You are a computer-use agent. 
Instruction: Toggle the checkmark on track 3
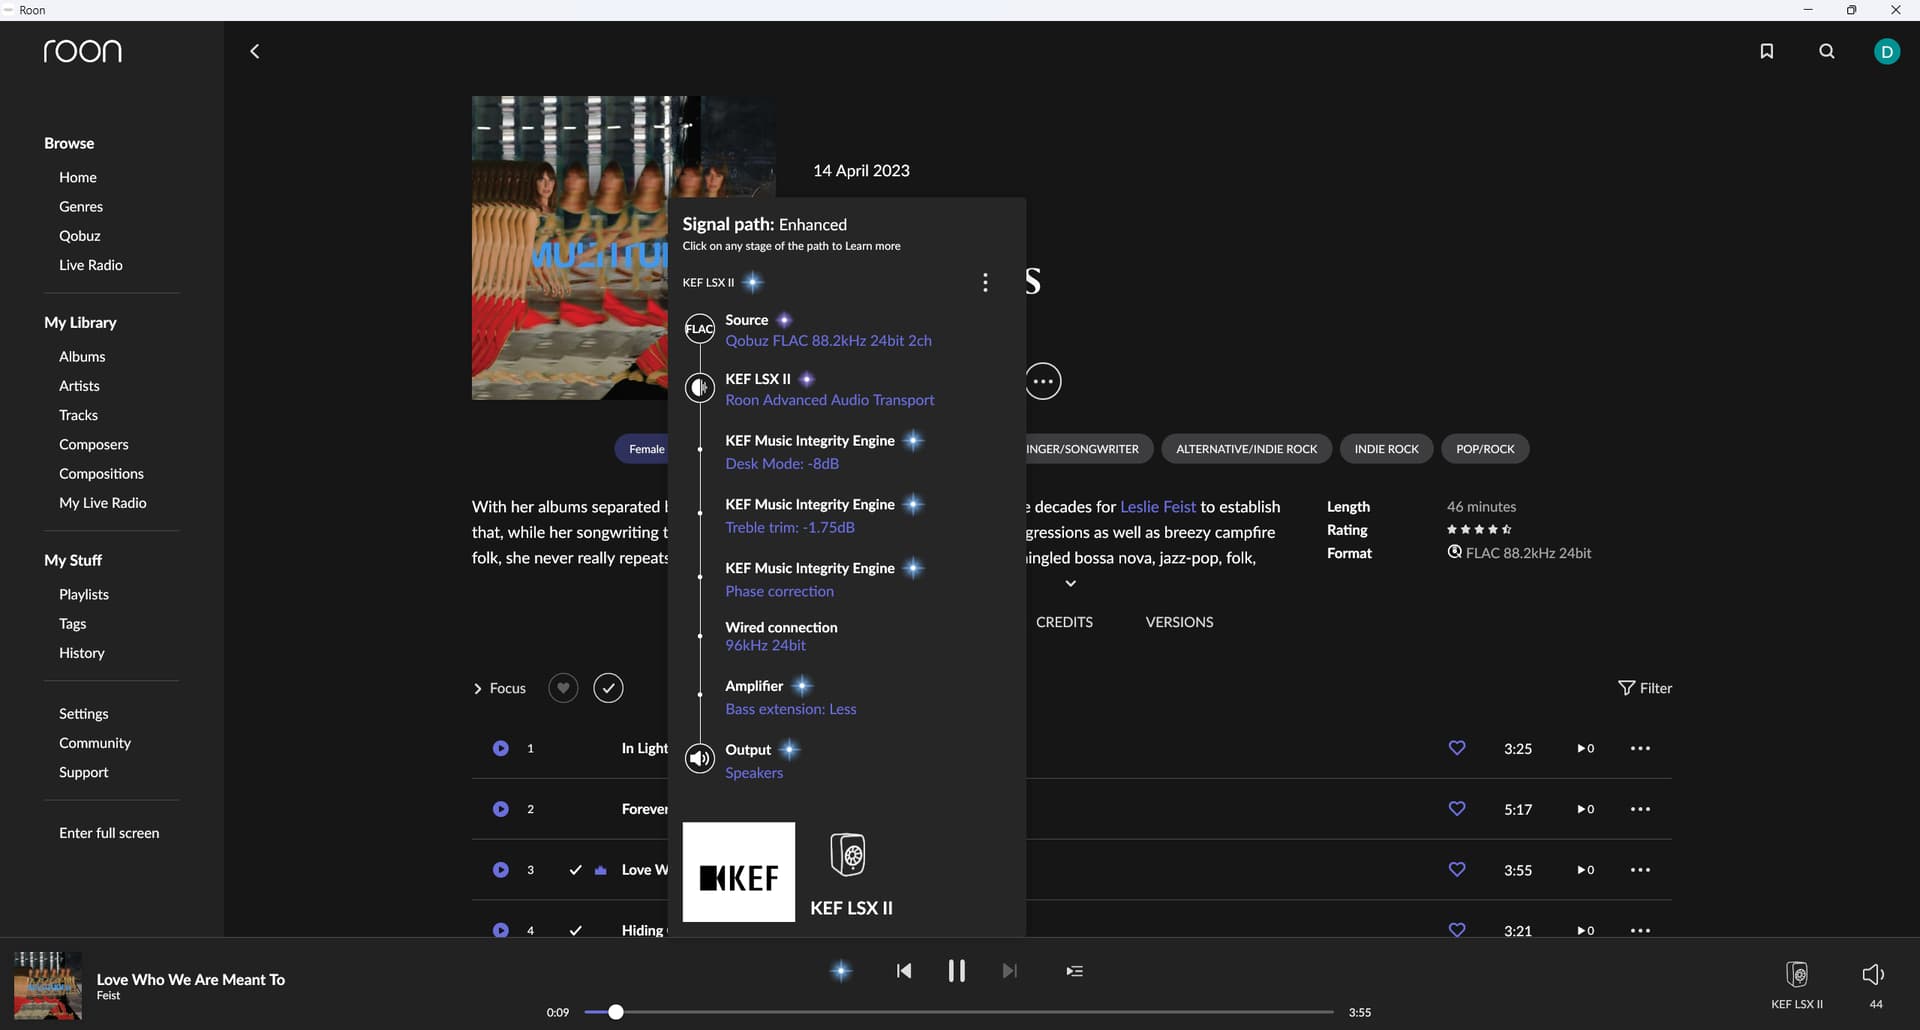click(575, 870)
